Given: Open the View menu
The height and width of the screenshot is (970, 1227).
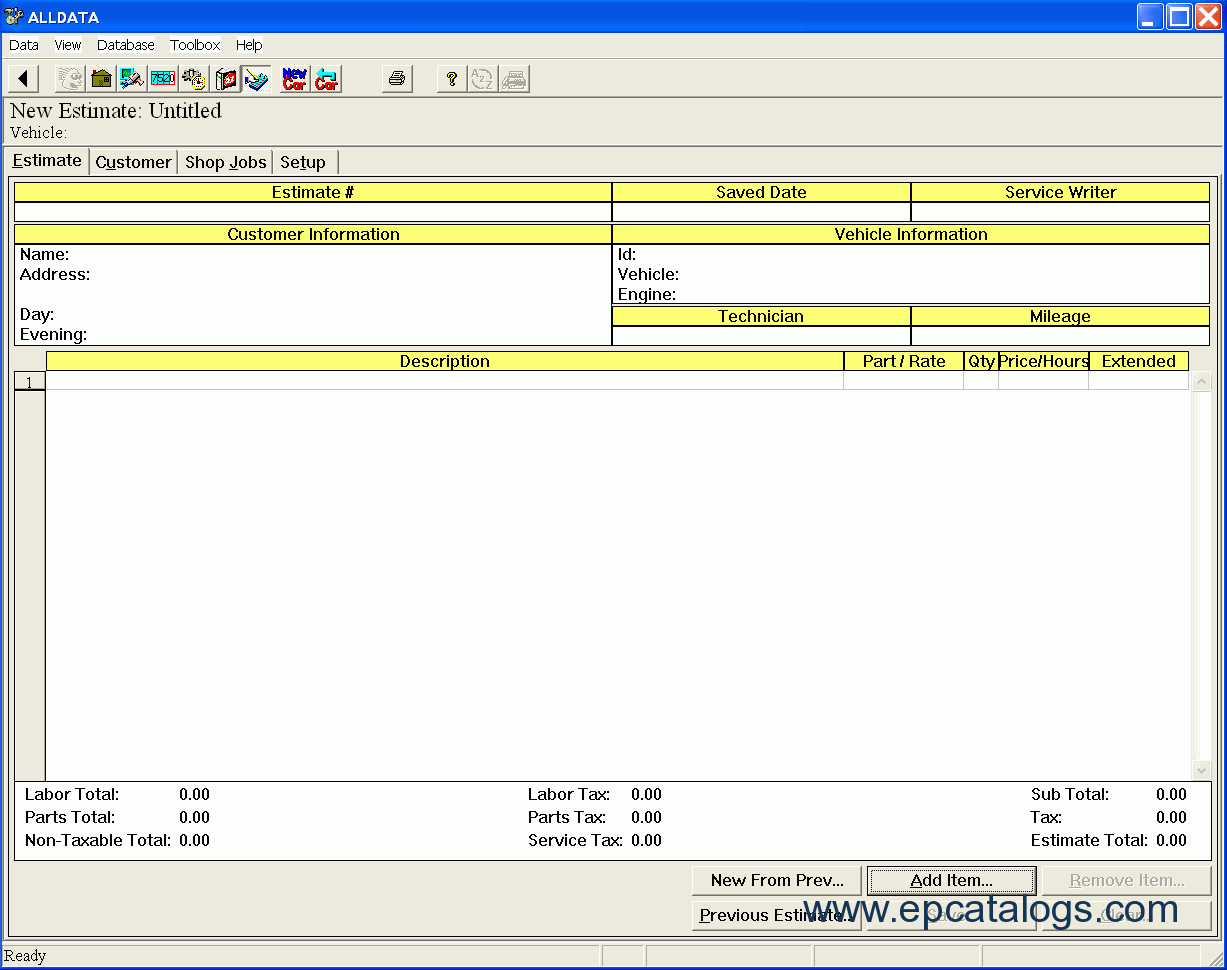Looking at the screenshot, I should (x=68, y=45).
